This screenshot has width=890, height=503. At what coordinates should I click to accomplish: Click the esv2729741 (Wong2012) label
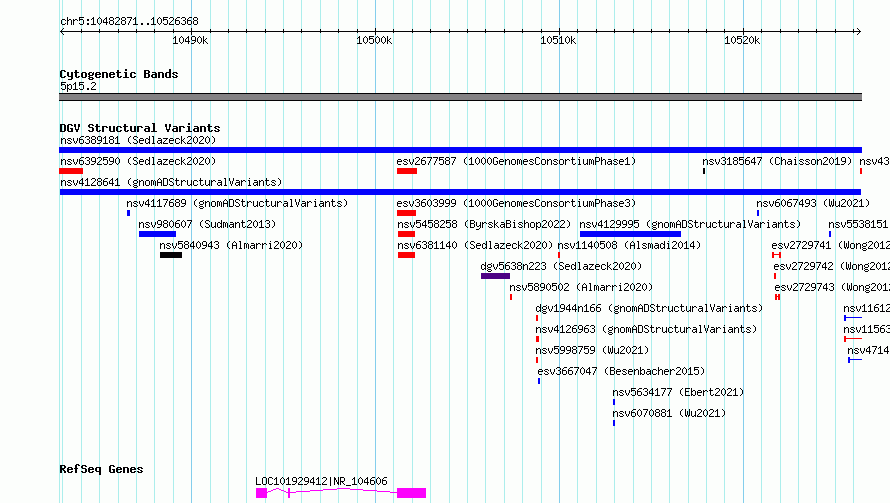coord(830,245)
